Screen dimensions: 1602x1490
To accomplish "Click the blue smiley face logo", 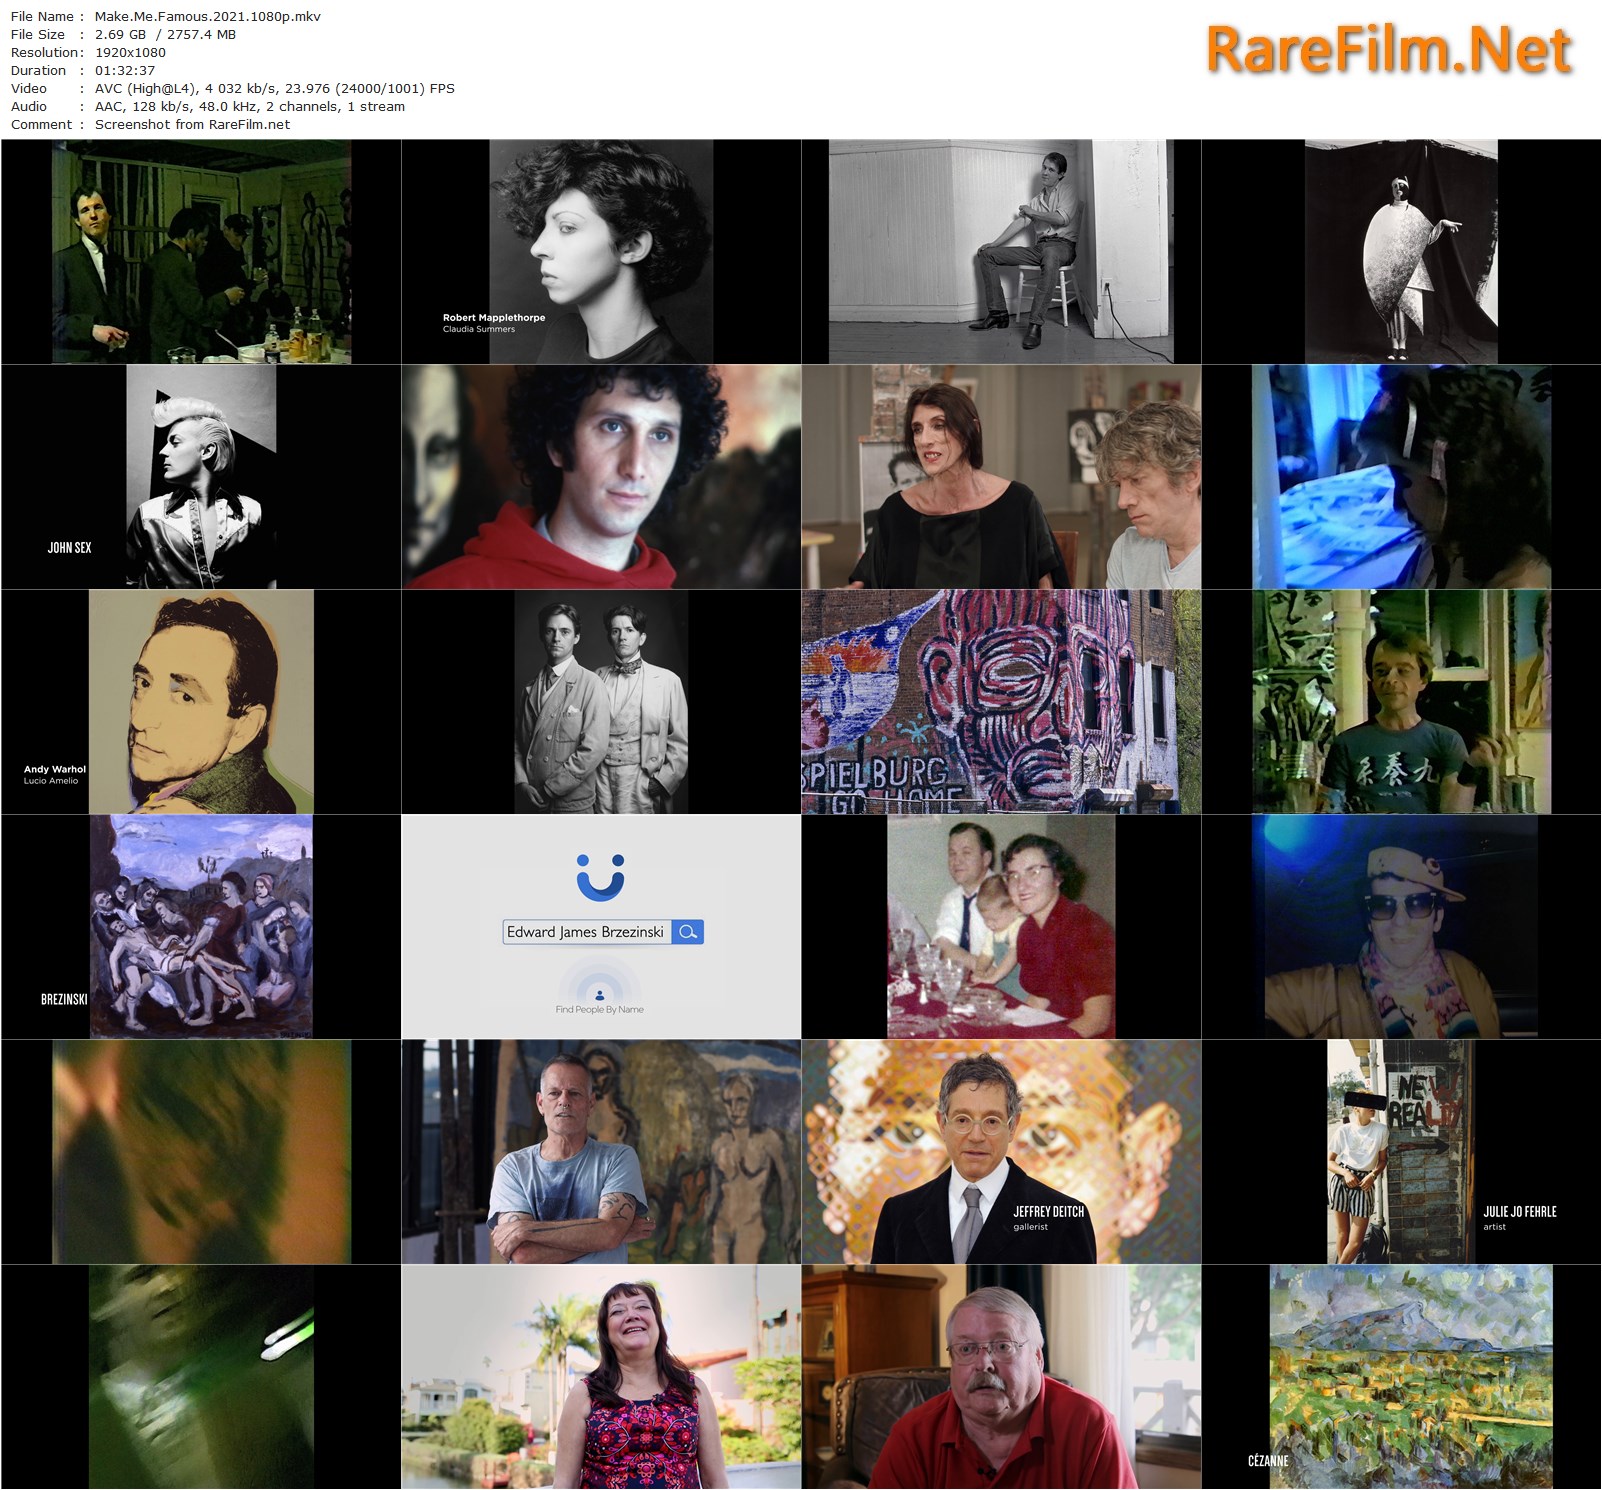I will [600, 876].
